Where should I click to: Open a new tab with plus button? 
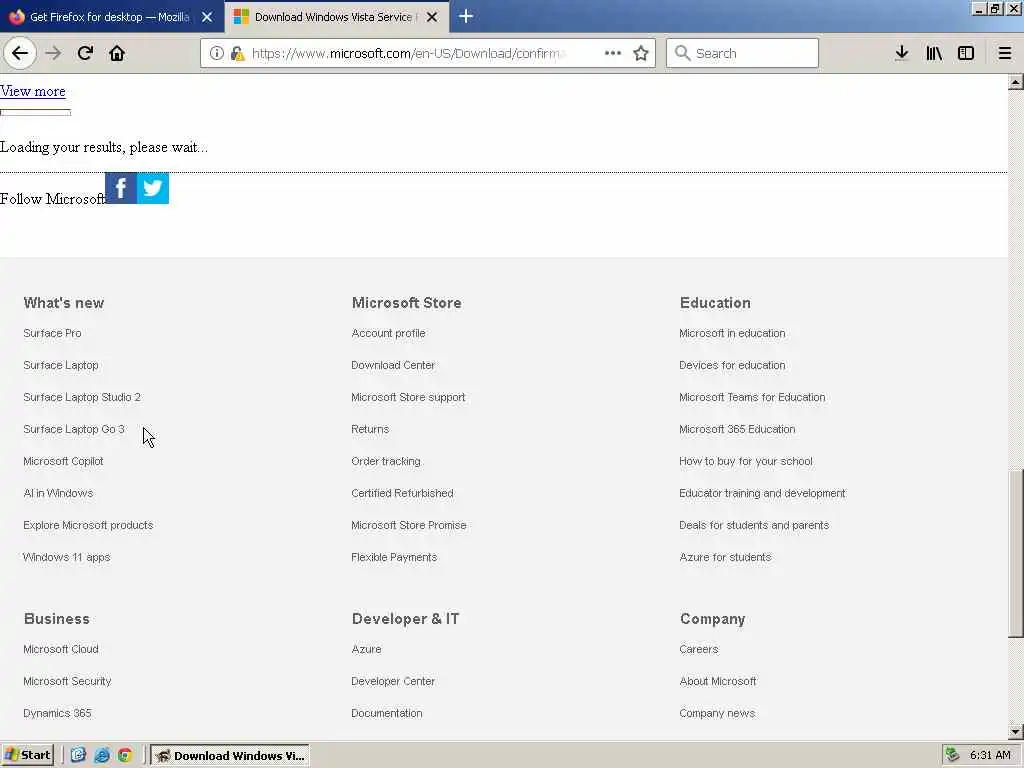pos(466,16)
